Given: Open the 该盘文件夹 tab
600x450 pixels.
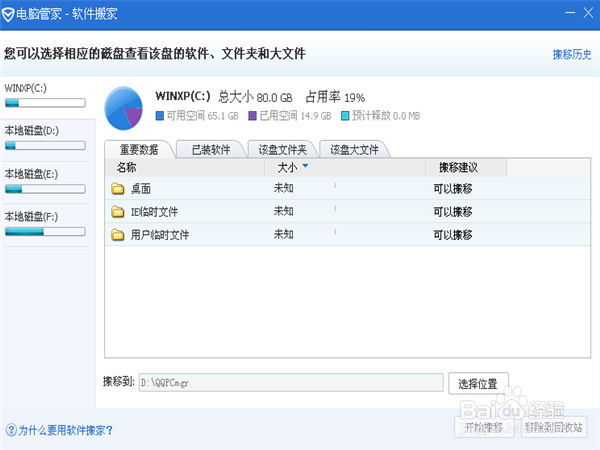Looking at the screenshot, I should pyautogui.click(x=283, y=150).
